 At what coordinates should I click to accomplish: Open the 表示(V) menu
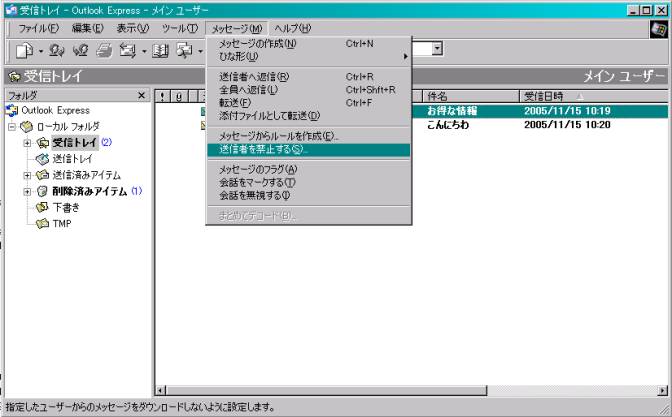[x=132, y=29]
